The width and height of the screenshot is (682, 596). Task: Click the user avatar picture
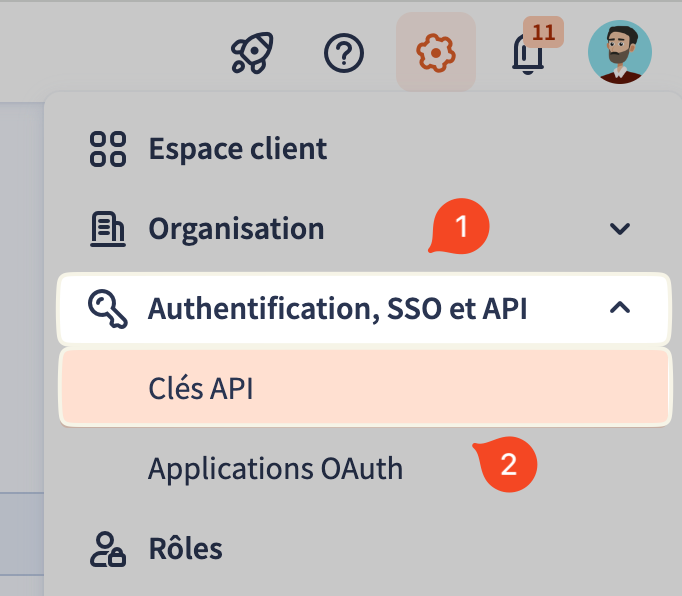[x=620, y=51]
